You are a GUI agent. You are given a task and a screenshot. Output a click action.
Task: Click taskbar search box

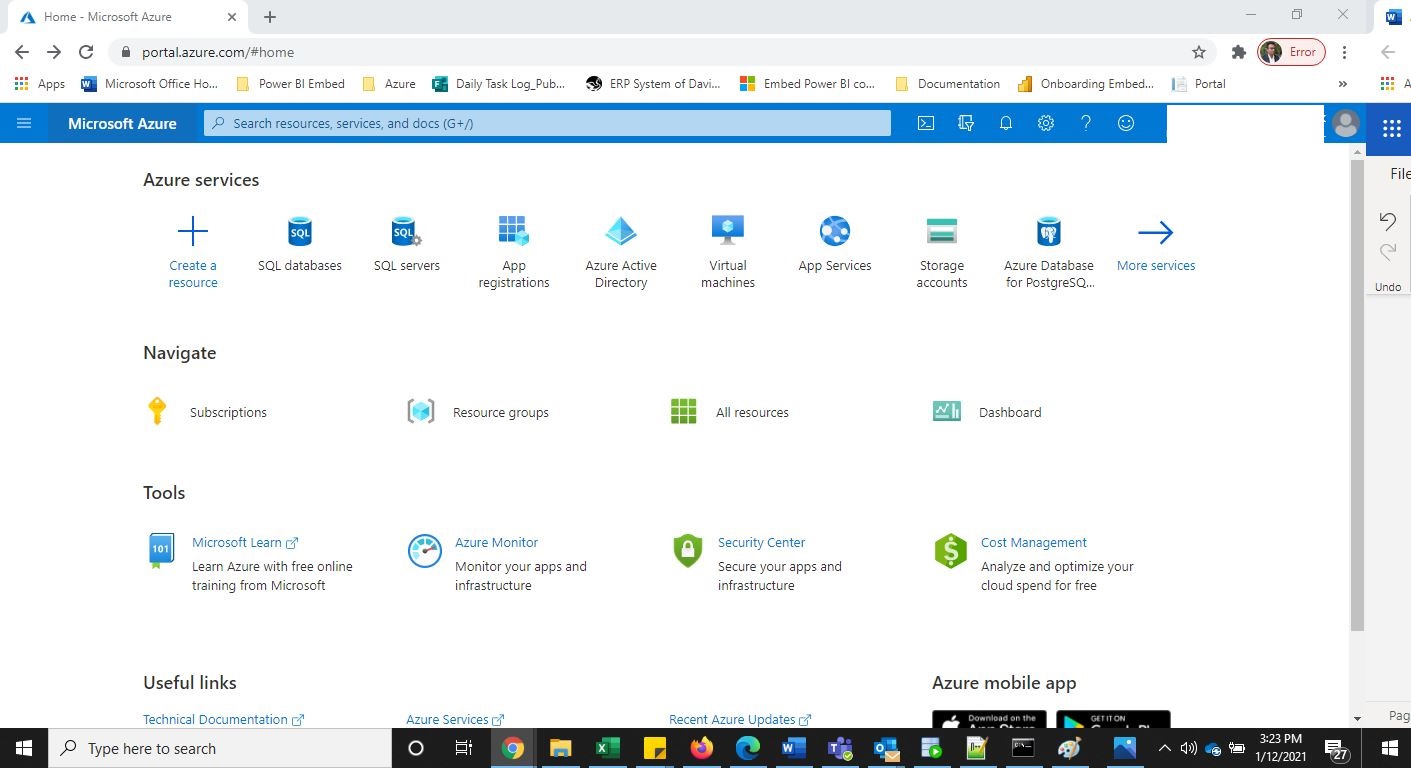tap(220, 748)
